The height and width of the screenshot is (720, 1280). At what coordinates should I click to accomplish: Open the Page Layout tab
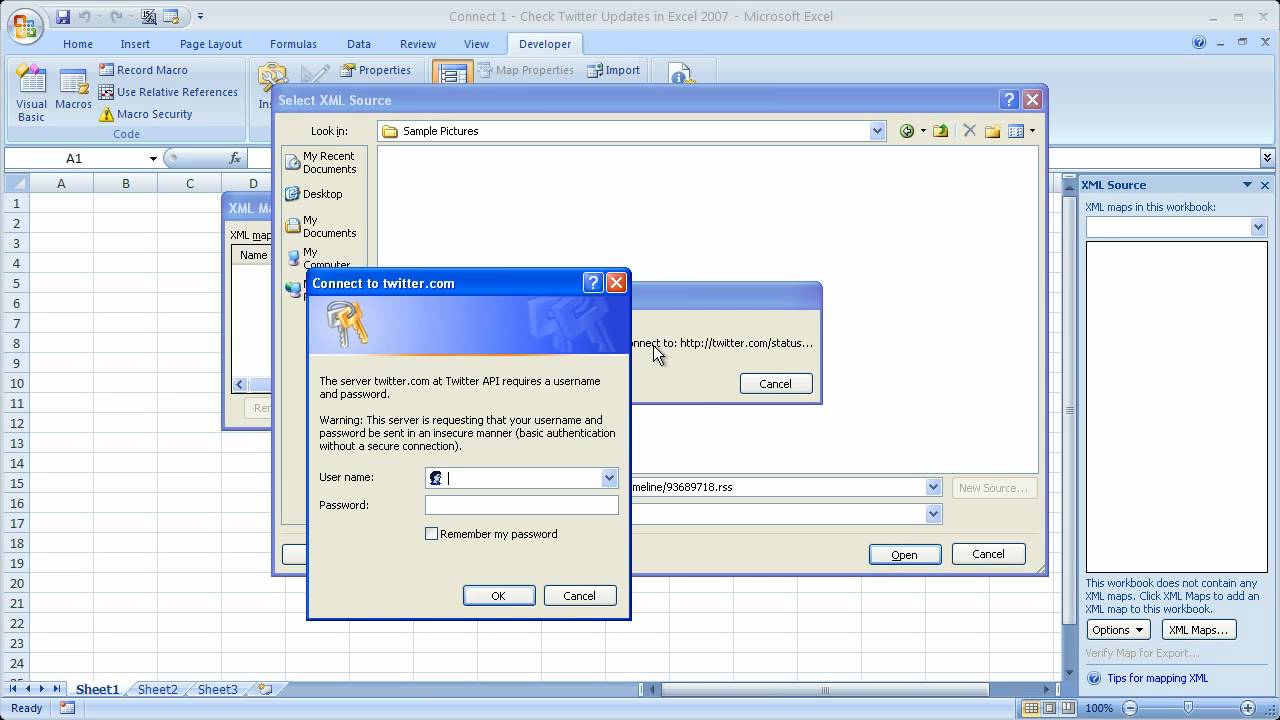(x=211, y=44)
